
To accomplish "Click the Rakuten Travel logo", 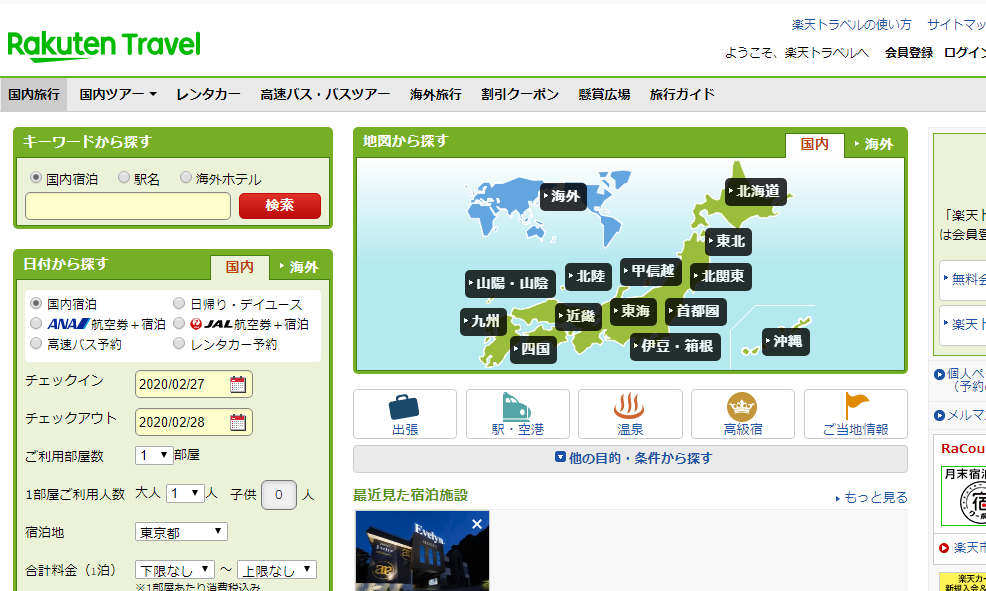I will coord(104,45).
